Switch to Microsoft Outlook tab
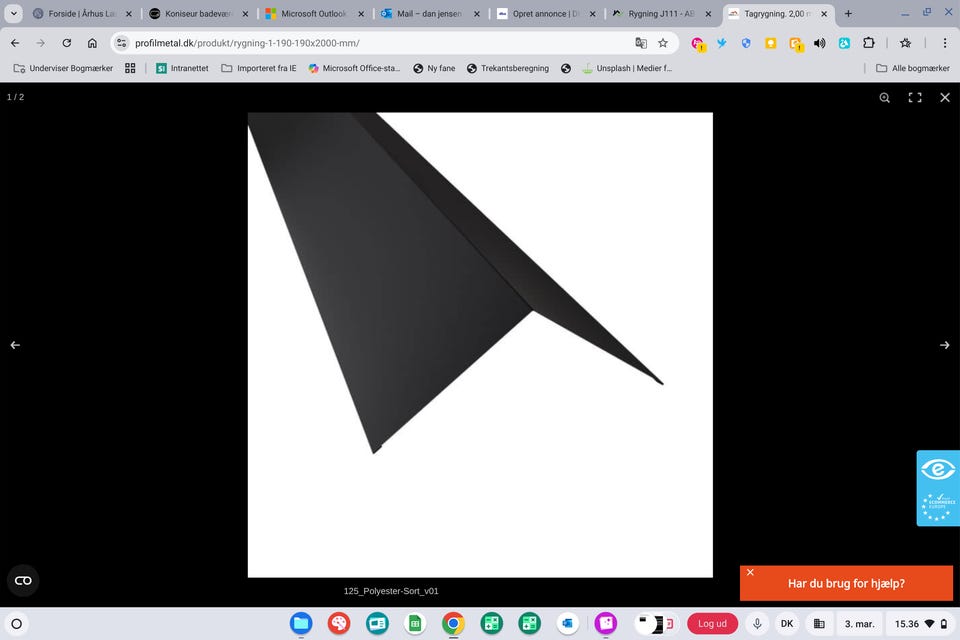Viewport: 960px width, 640px height. [x=315, y=13]
